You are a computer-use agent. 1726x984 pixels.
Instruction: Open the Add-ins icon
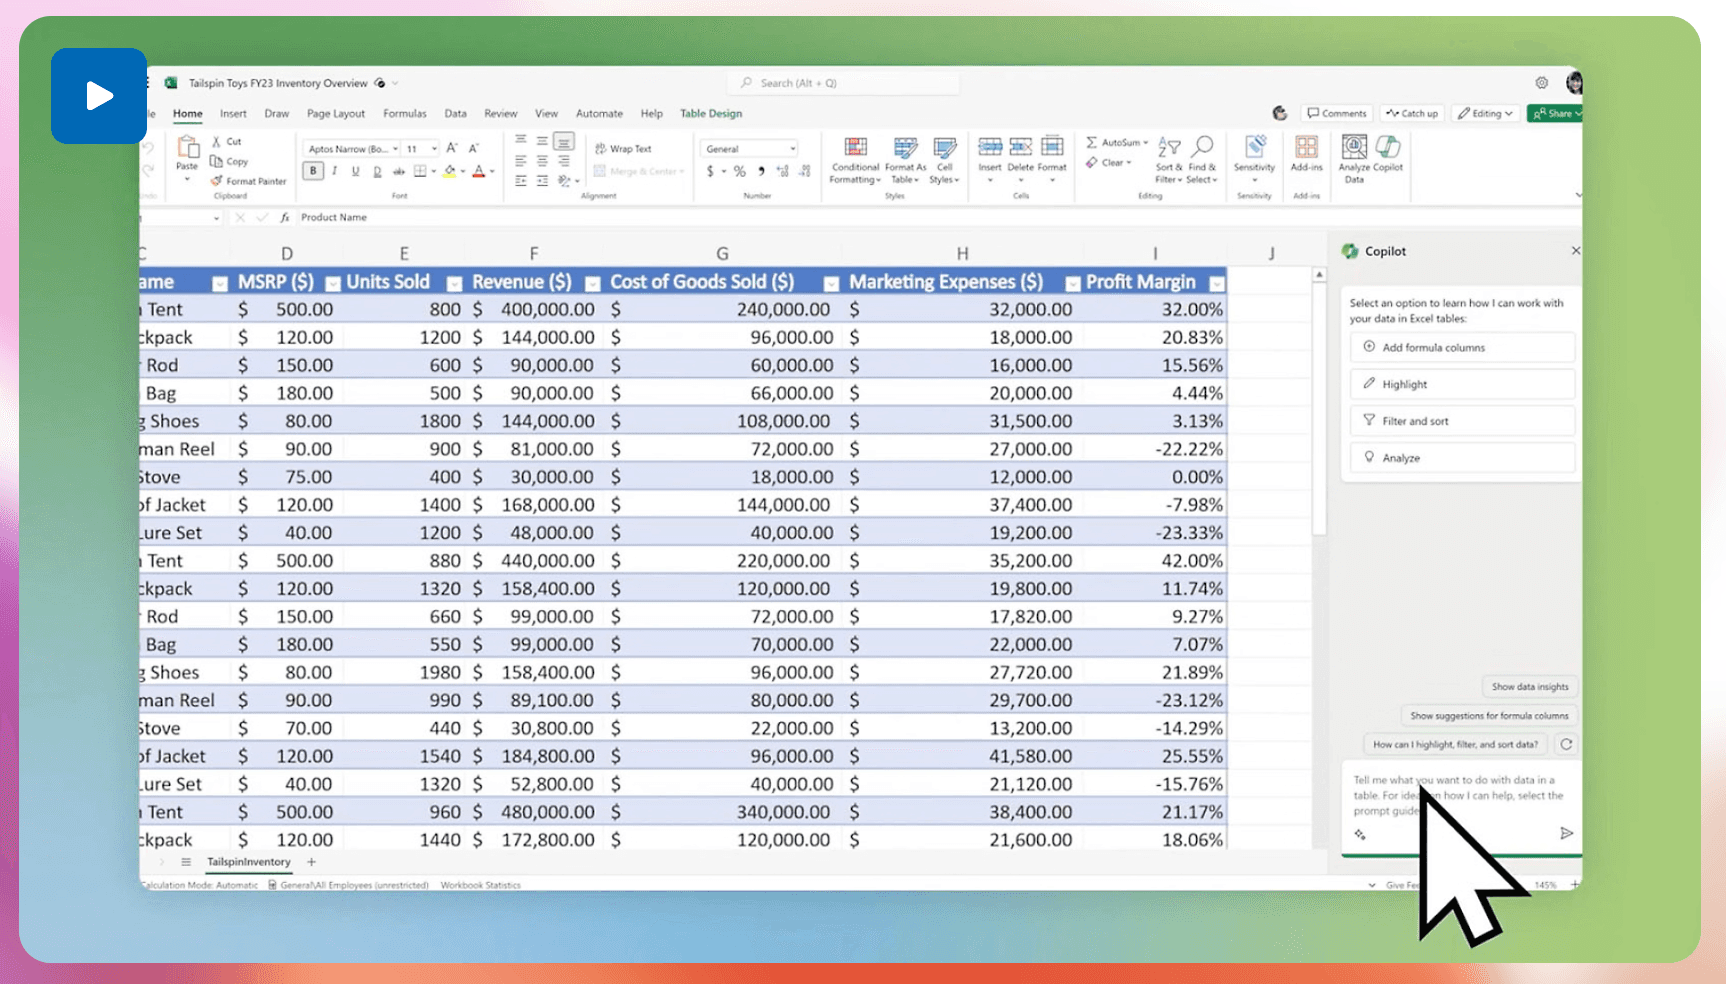point(1306,147)
